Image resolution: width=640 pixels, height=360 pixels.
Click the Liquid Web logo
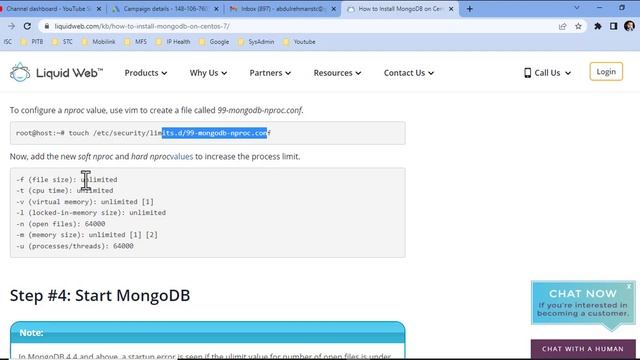[56, 73]
